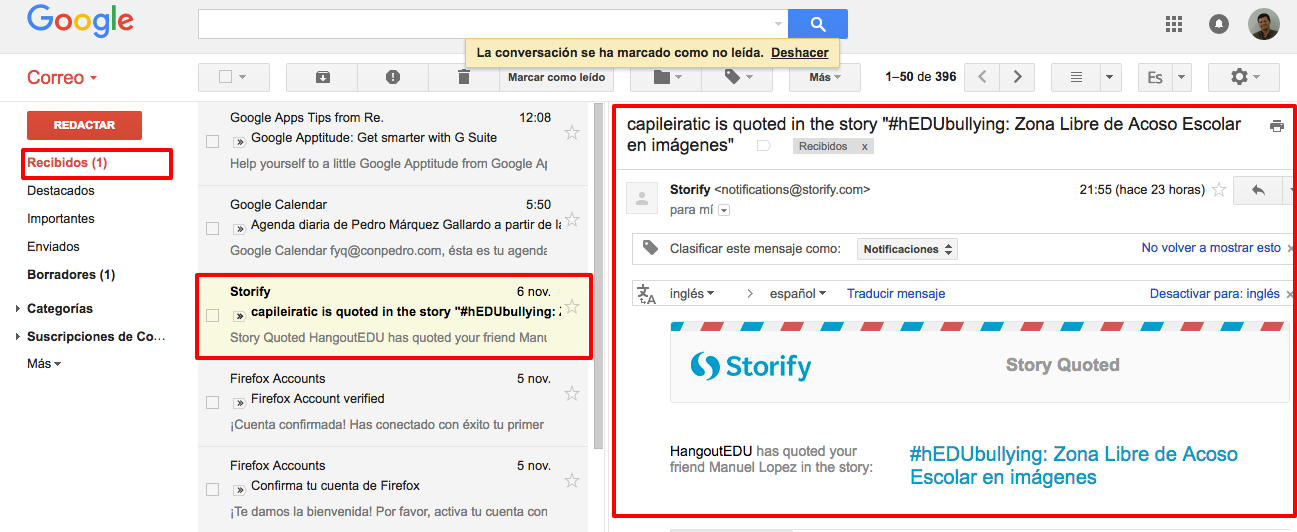This screenshot has width=1297, height=532.
Task: Click the Storify logo in the email
Action: tap(751, 366)
